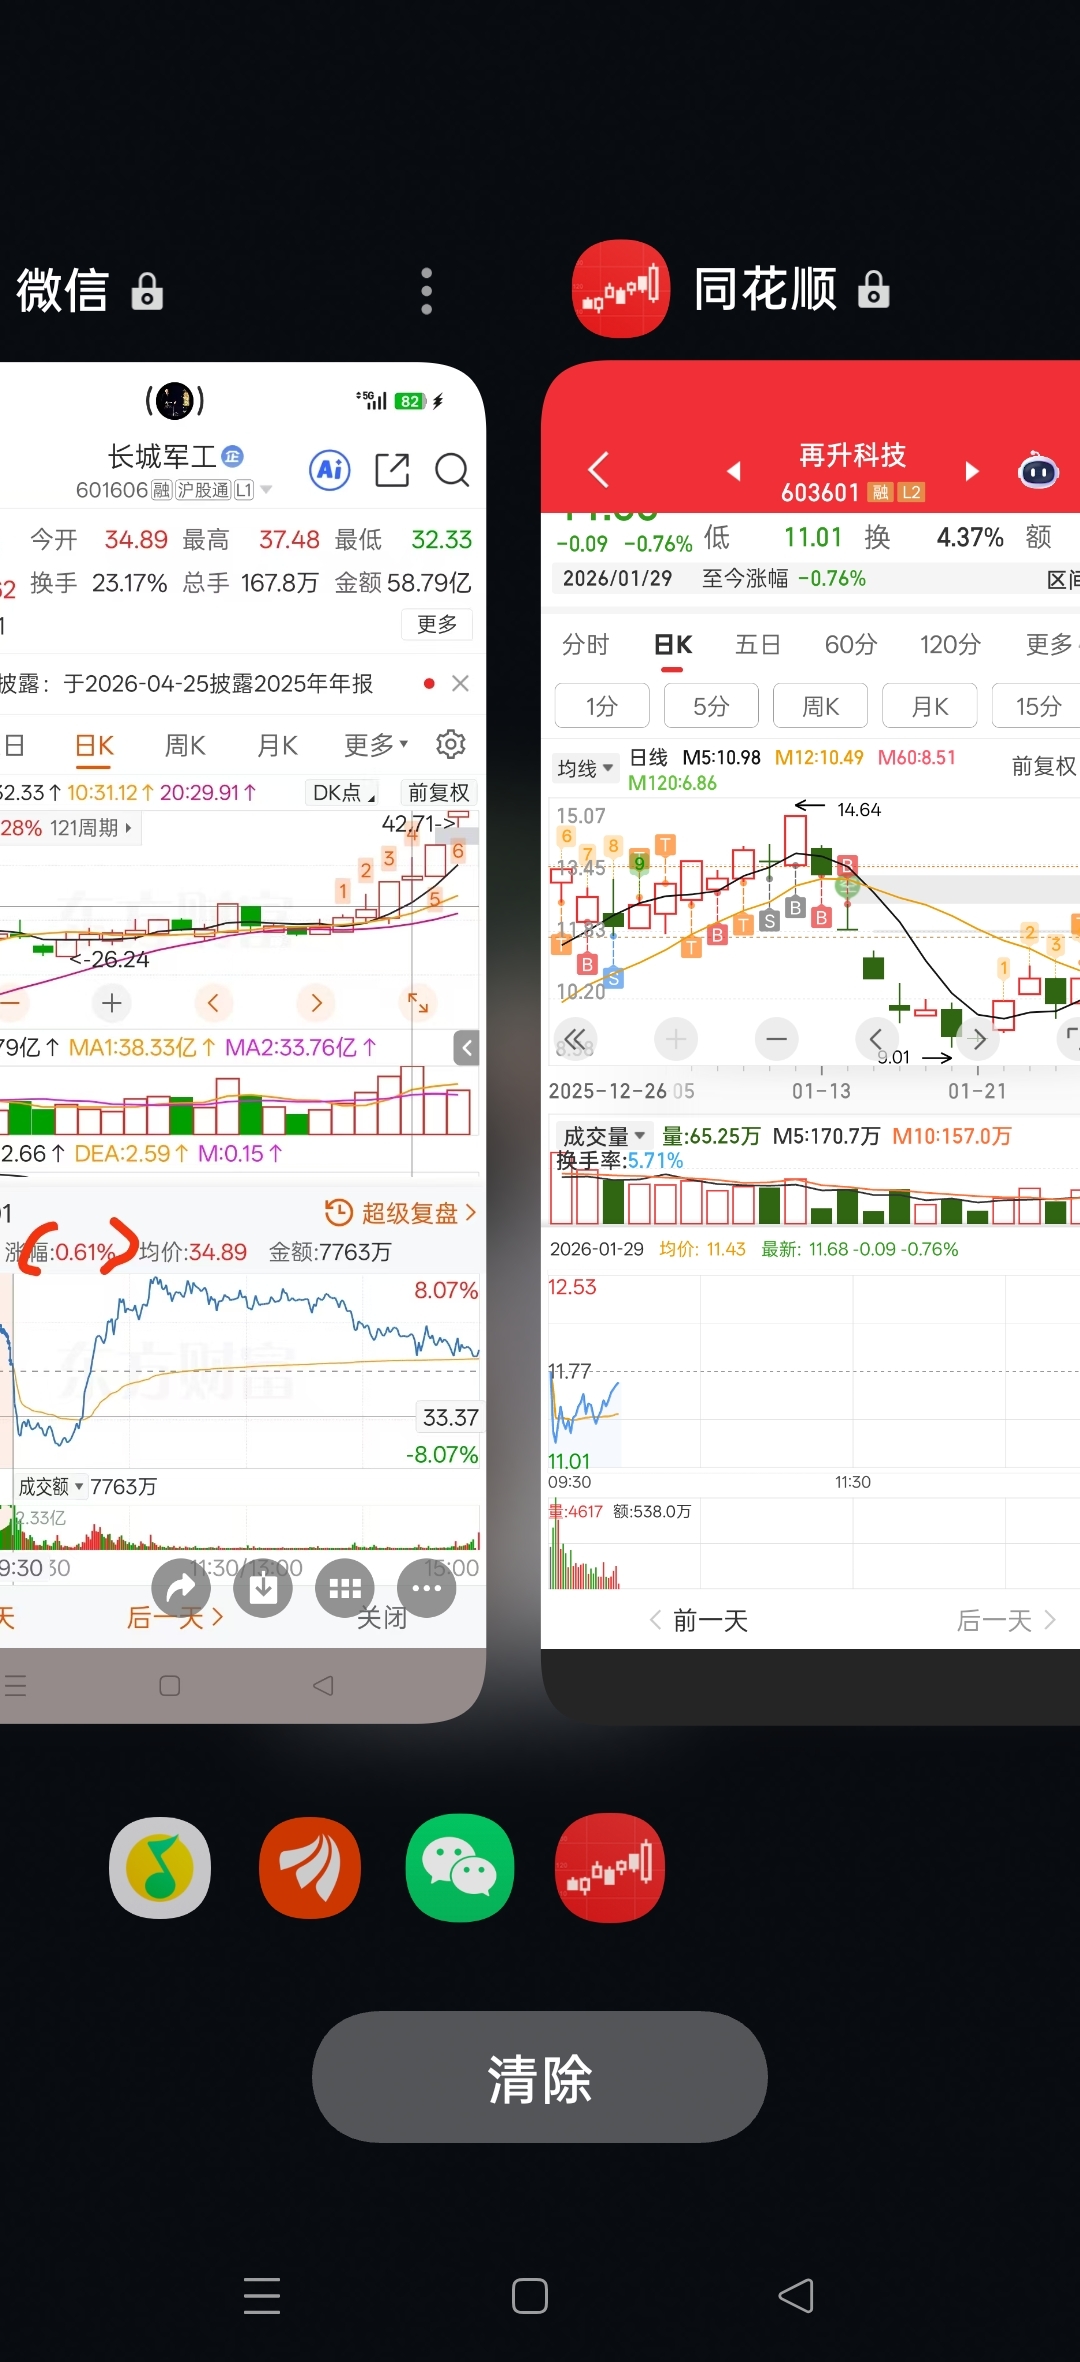The height and width of the screenshot is (2362, 1080).
Task: Tap the 月K period button in 同花顺
Action: tap(930, 706)
